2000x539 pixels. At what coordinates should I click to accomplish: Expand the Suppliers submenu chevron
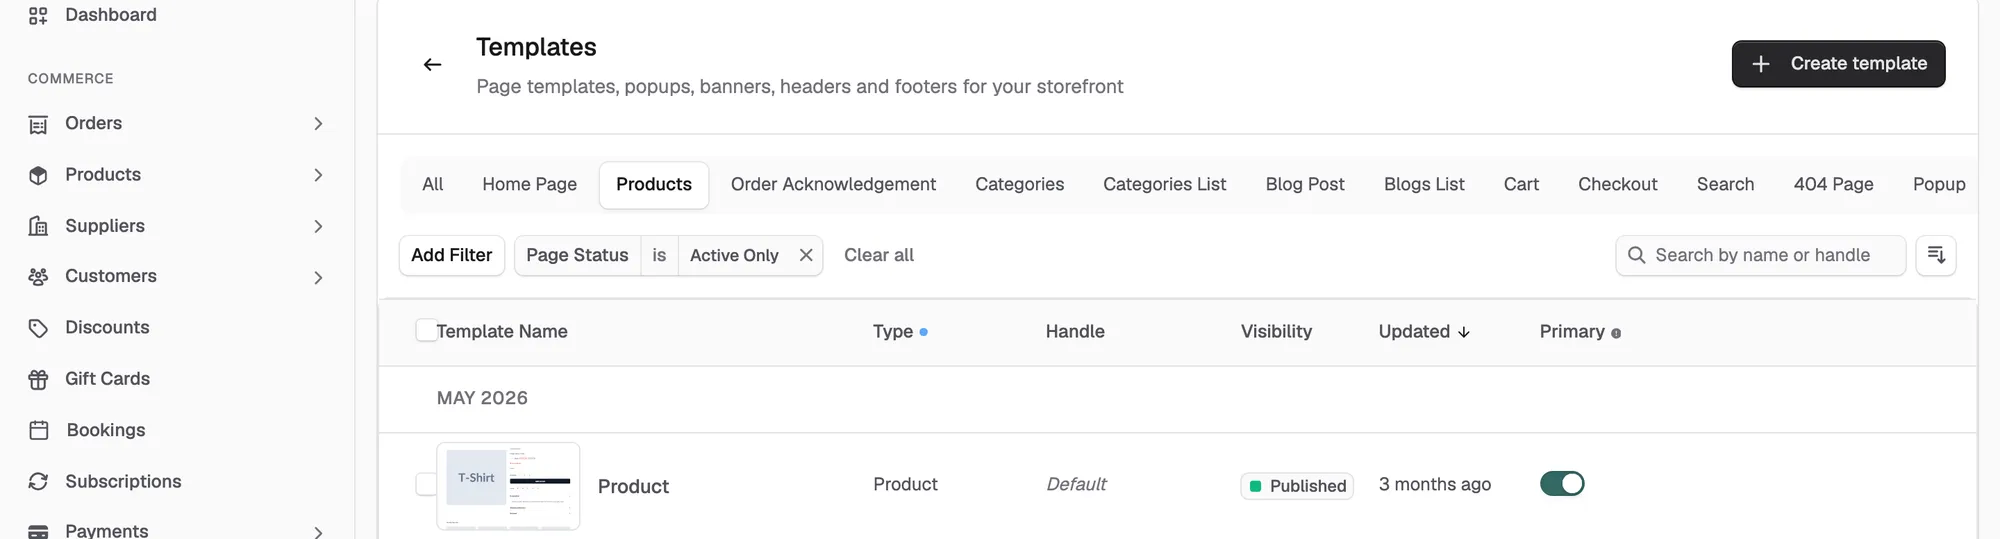click(x=318, y=226)
